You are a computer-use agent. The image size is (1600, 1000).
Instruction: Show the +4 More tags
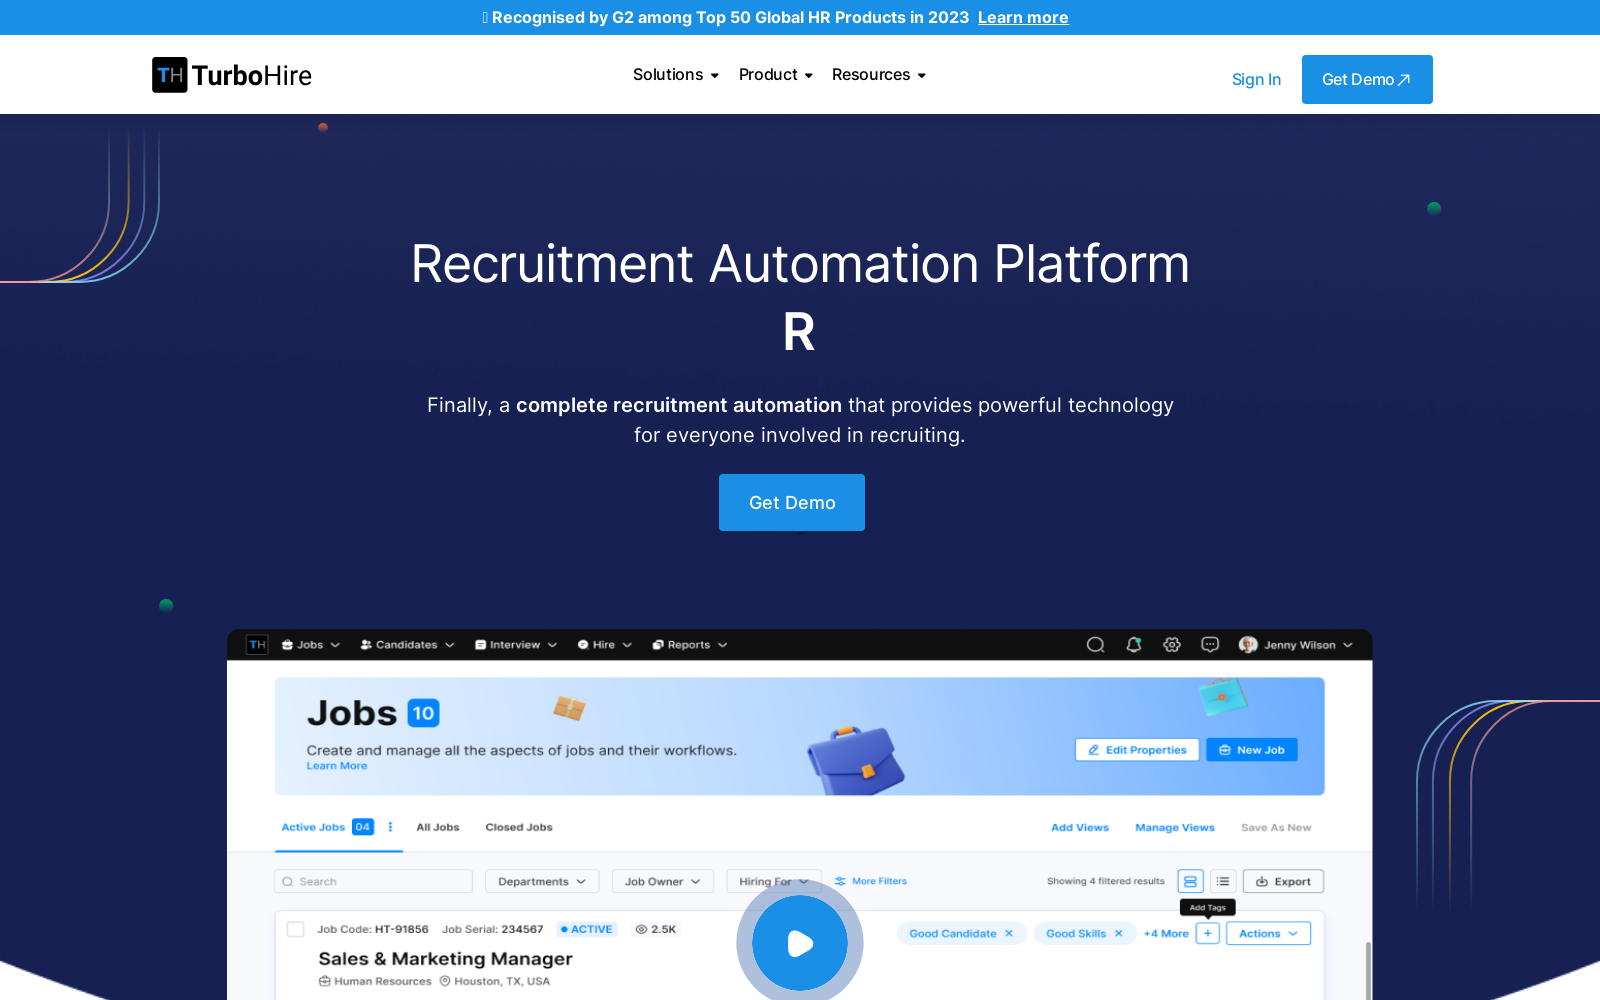tap(1166, 934)
